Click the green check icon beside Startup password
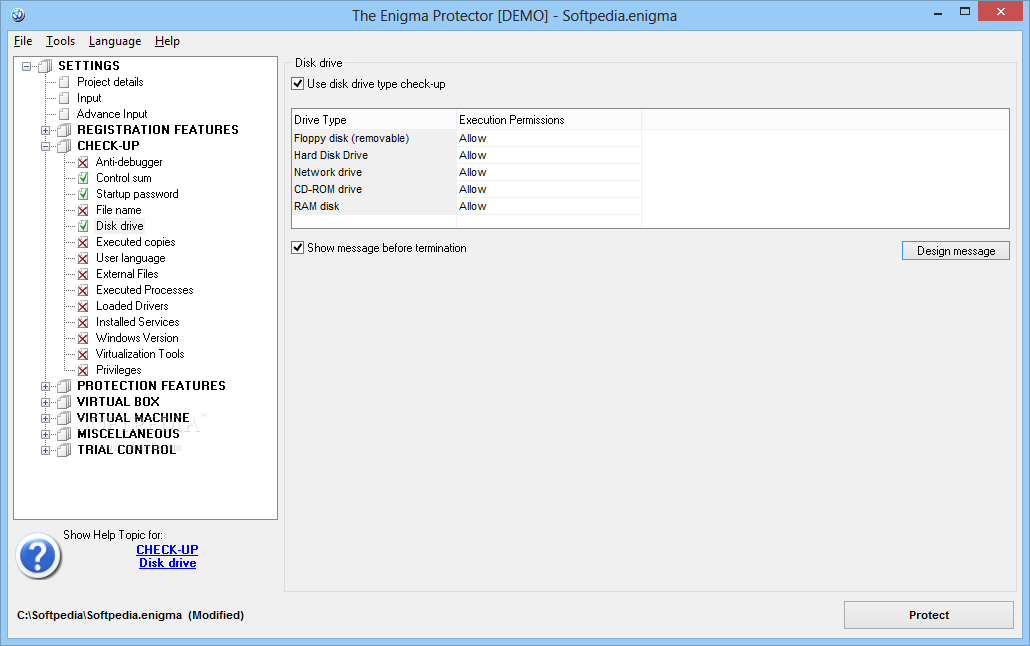 point(83,195)
